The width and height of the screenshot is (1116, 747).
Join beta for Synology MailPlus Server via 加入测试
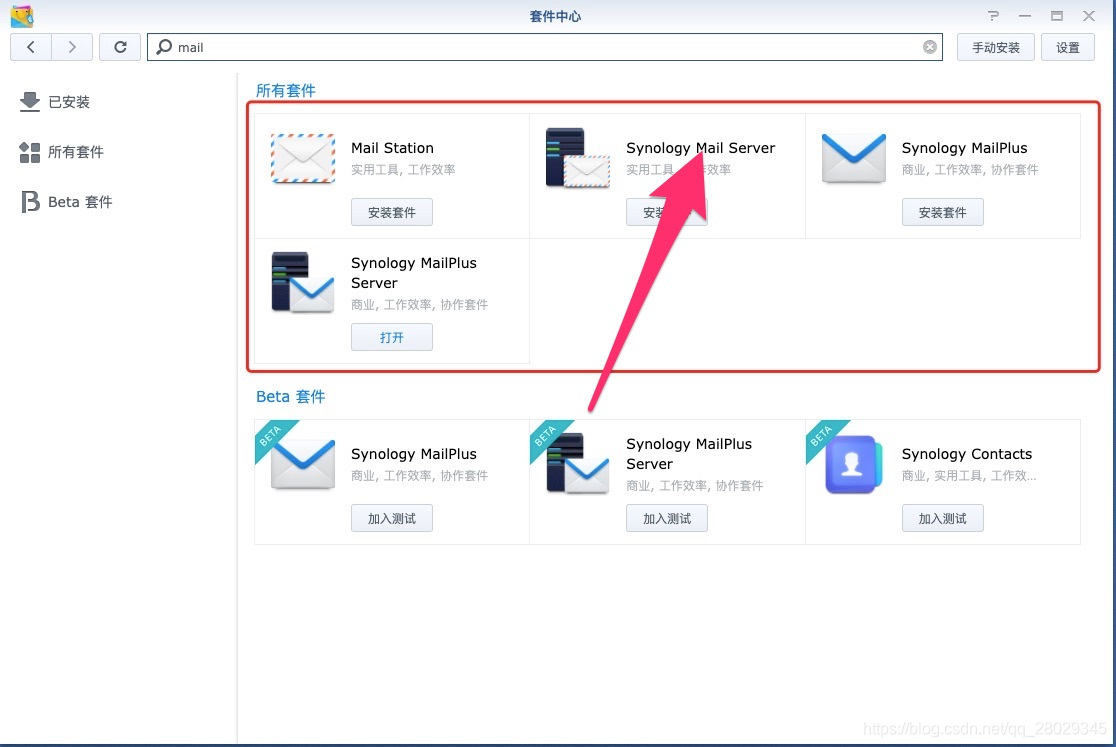(667, 518)
